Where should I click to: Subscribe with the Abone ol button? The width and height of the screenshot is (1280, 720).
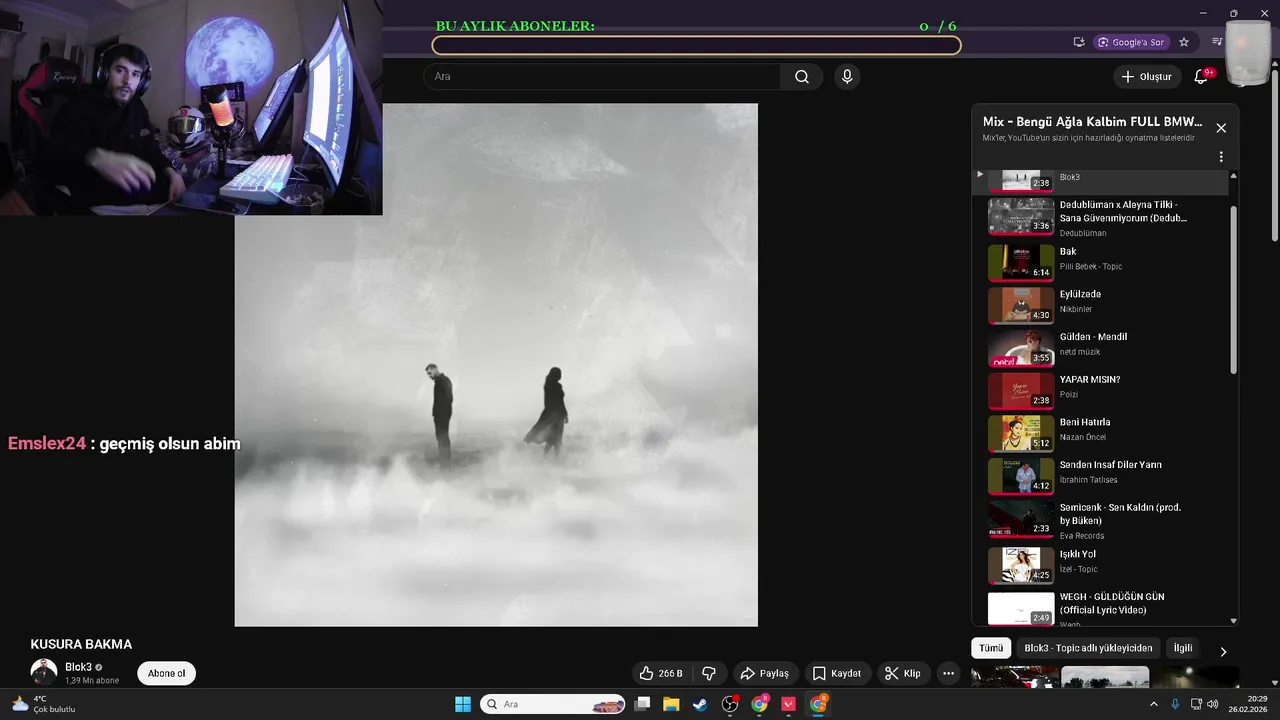pos(166,673)
